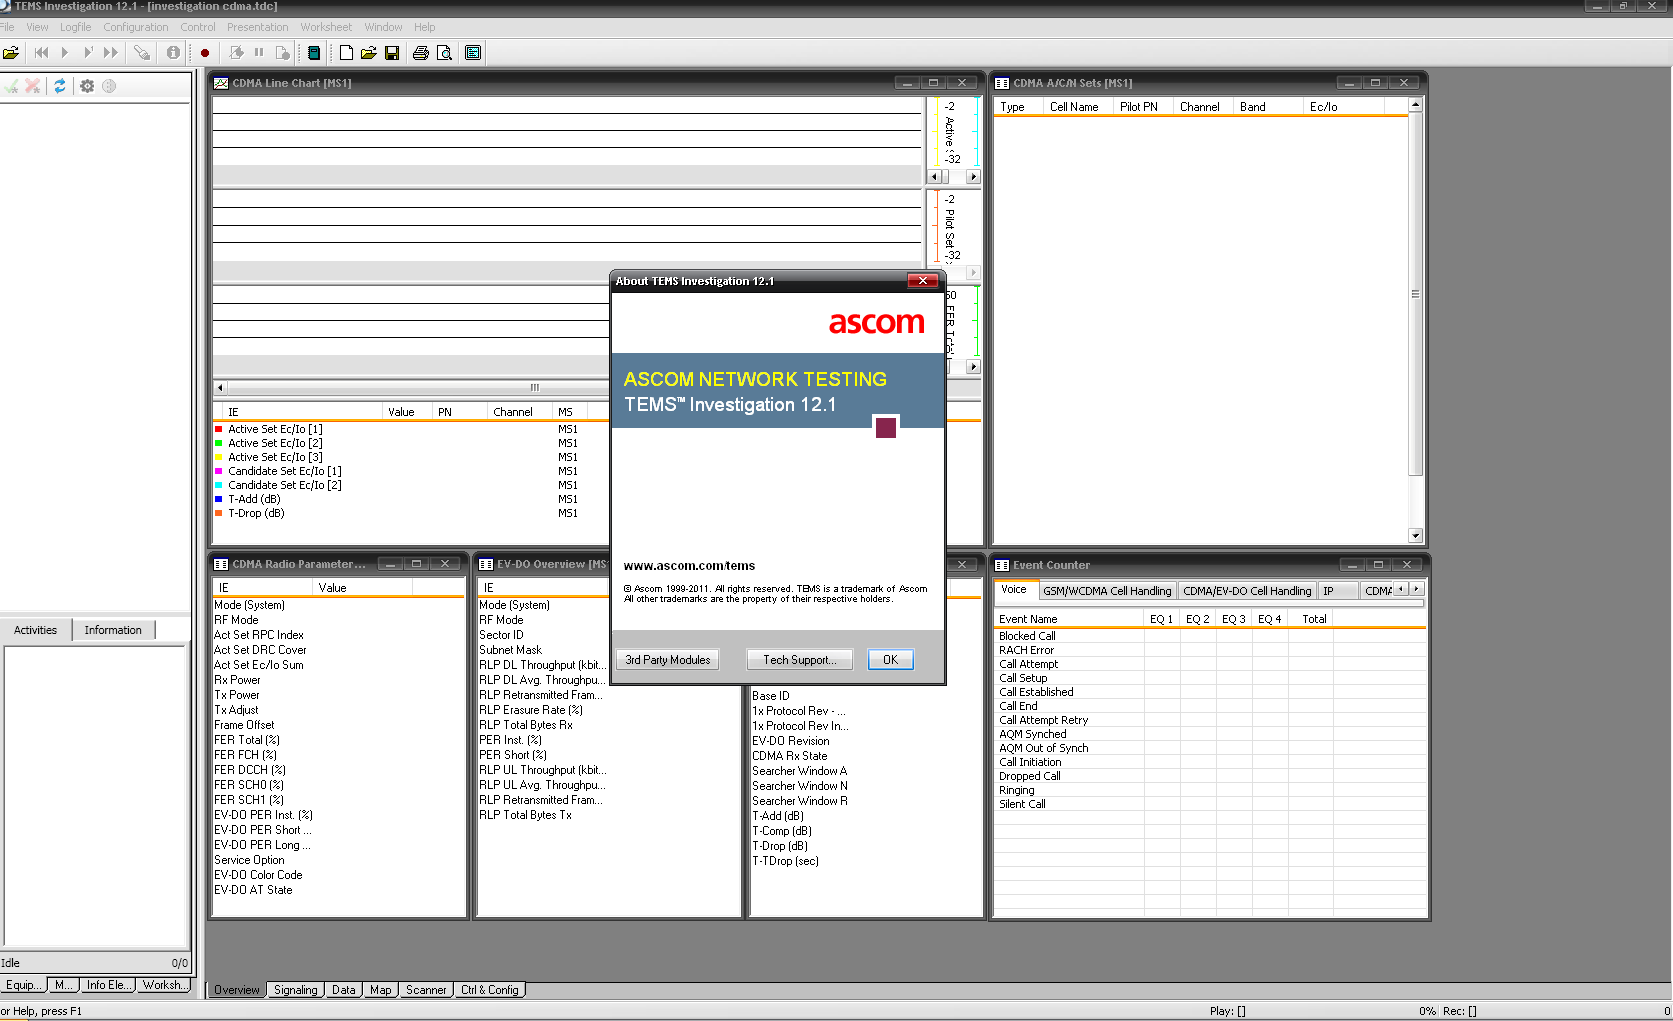Switch to the Signaling worksheet tab
1673x1021 pixels.
[296, 990]
